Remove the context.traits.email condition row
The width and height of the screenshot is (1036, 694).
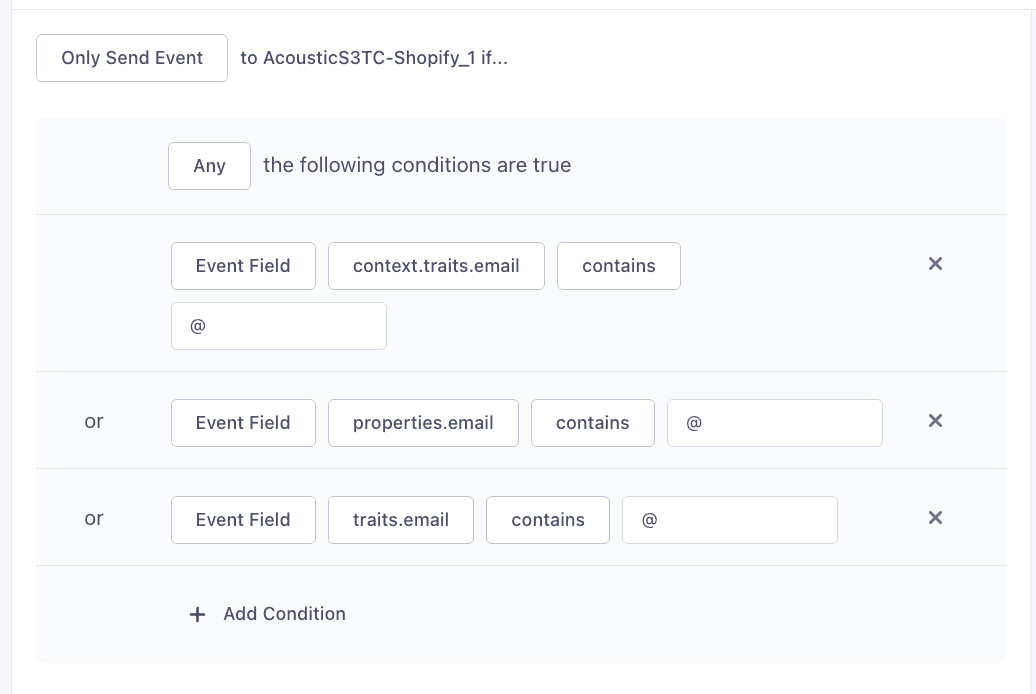[935, 264]
